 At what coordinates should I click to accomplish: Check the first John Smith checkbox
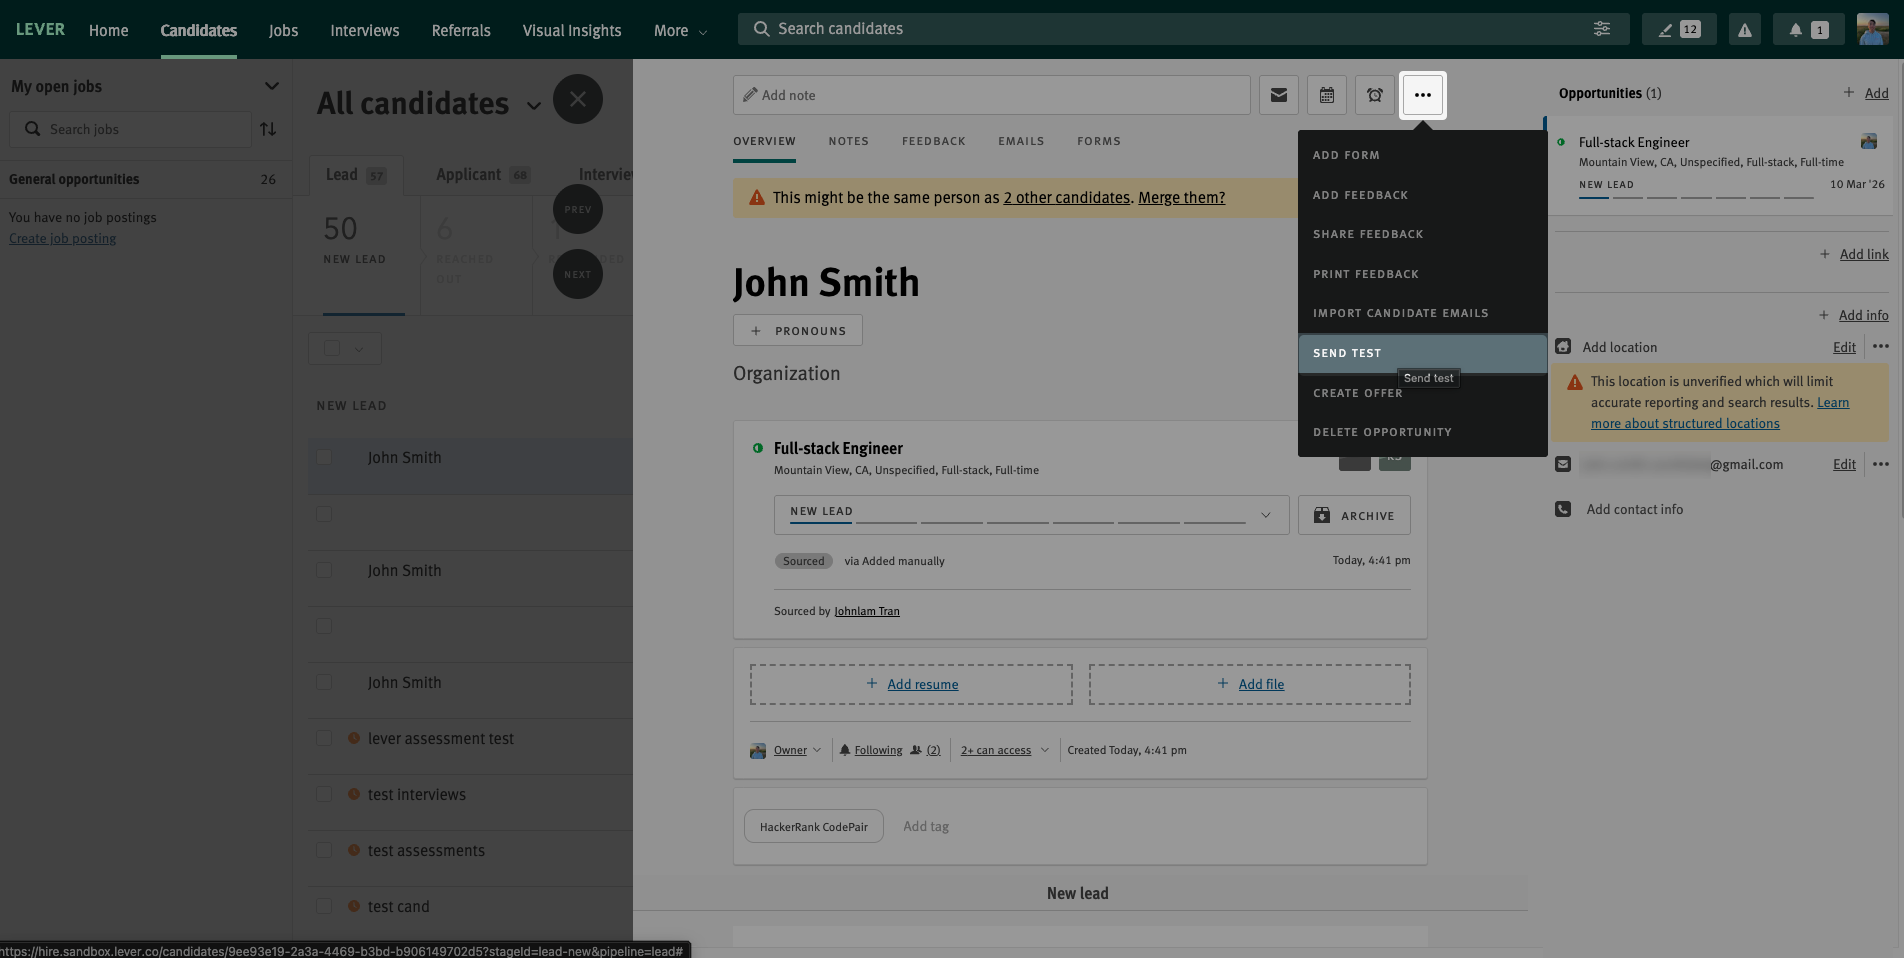324,457
